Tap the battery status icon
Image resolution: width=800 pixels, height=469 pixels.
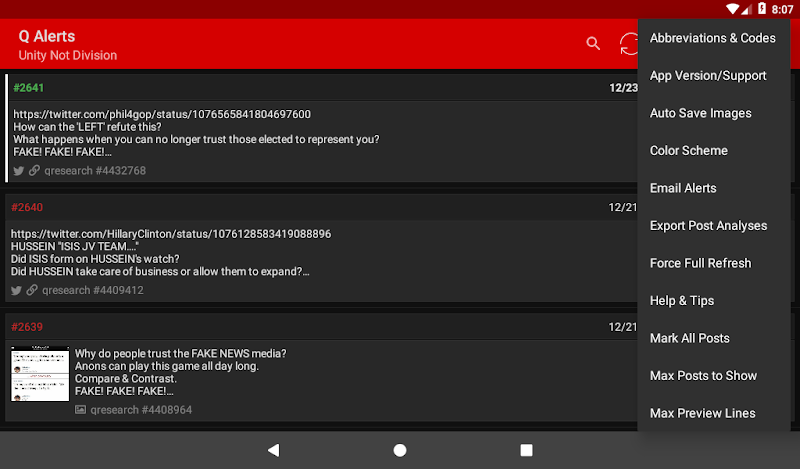[762, 9]
